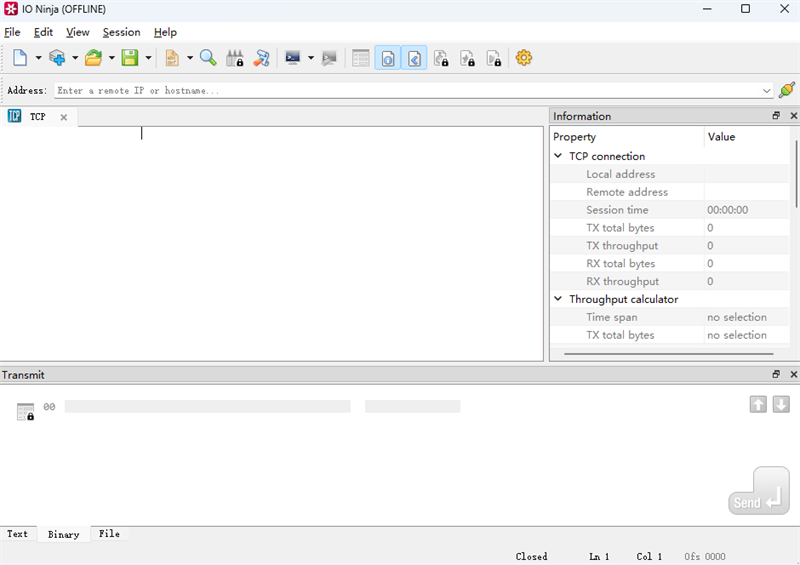Toggle the highlighted Transmit pane button with arrow
The height and width of the screenshot is (565, 800).
[414, 58]
